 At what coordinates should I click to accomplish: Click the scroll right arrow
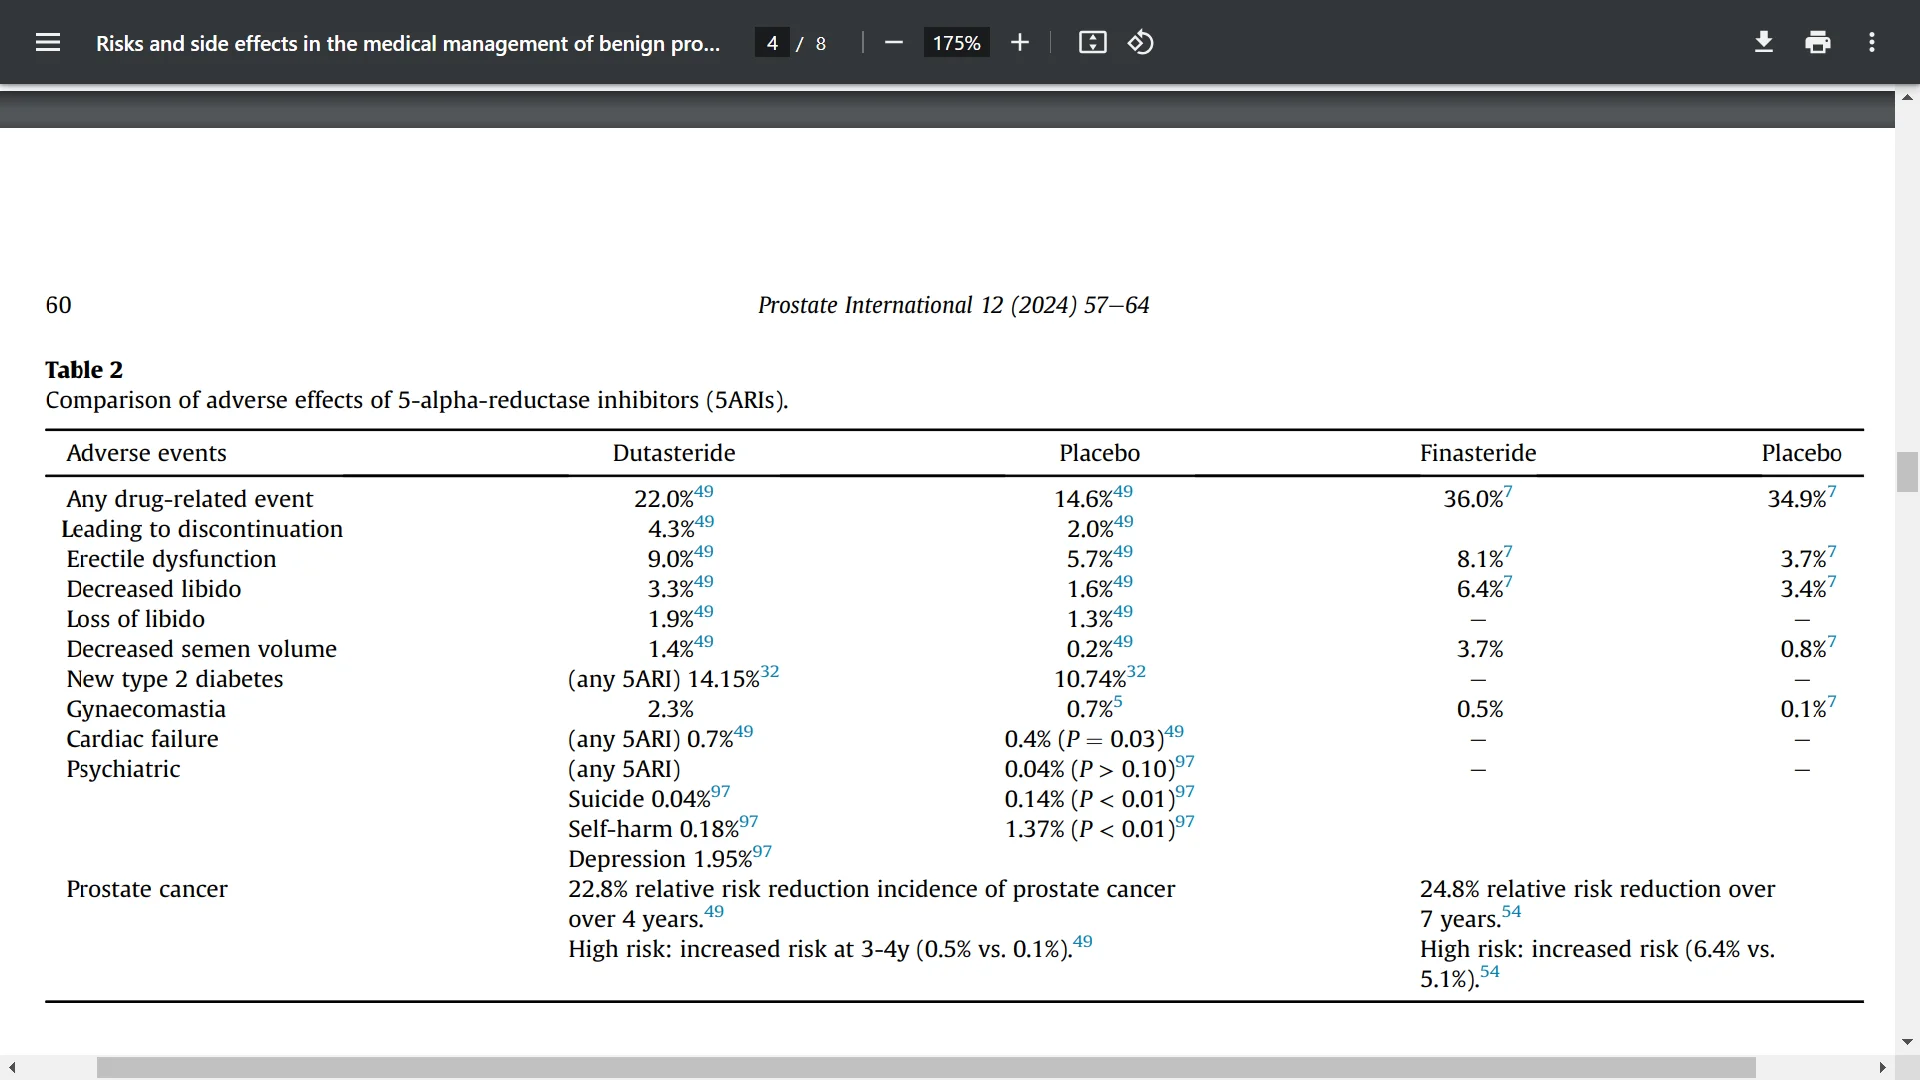click(1883, 1068)
